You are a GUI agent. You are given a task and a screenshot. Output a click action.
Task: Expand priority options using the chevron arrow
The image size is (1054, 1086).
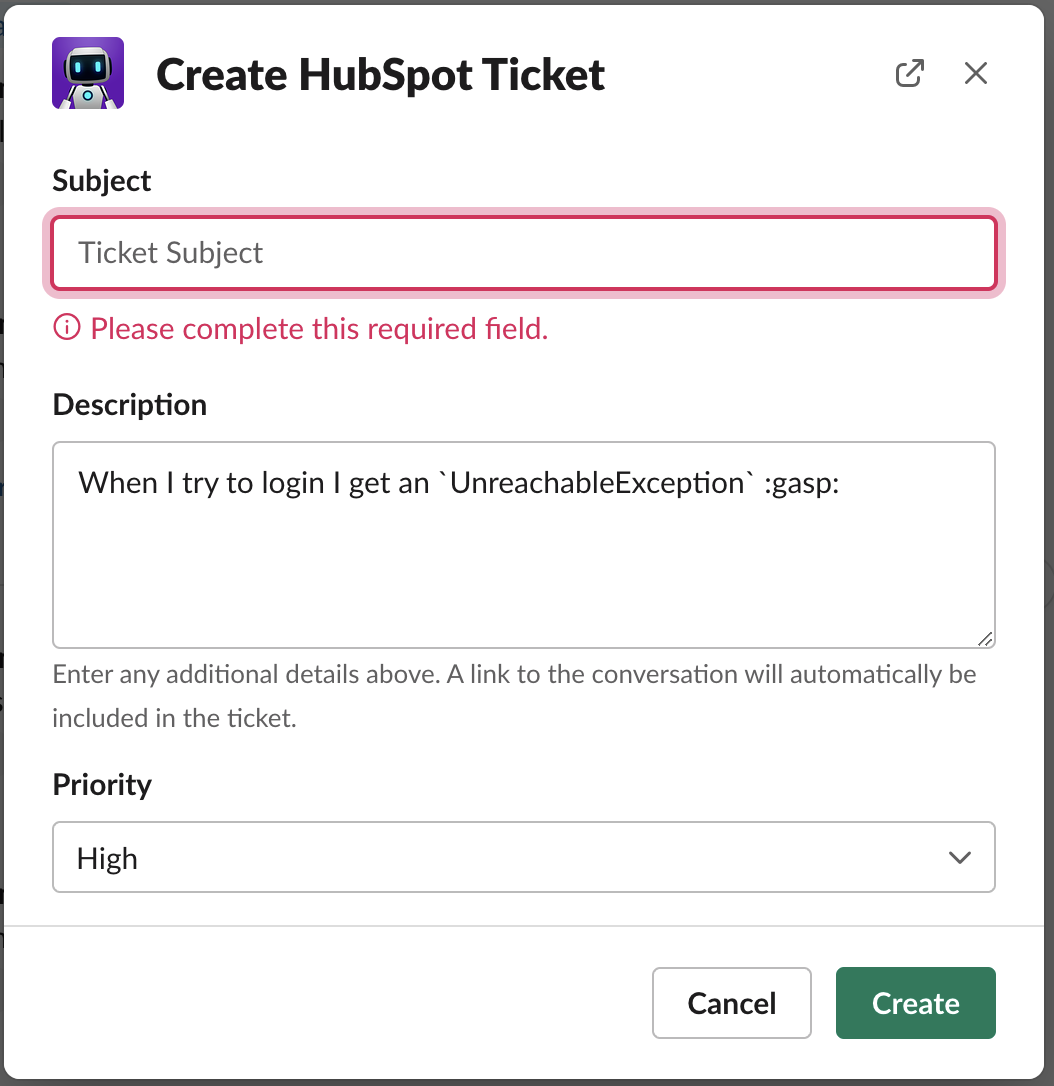[x=960, y=857]
